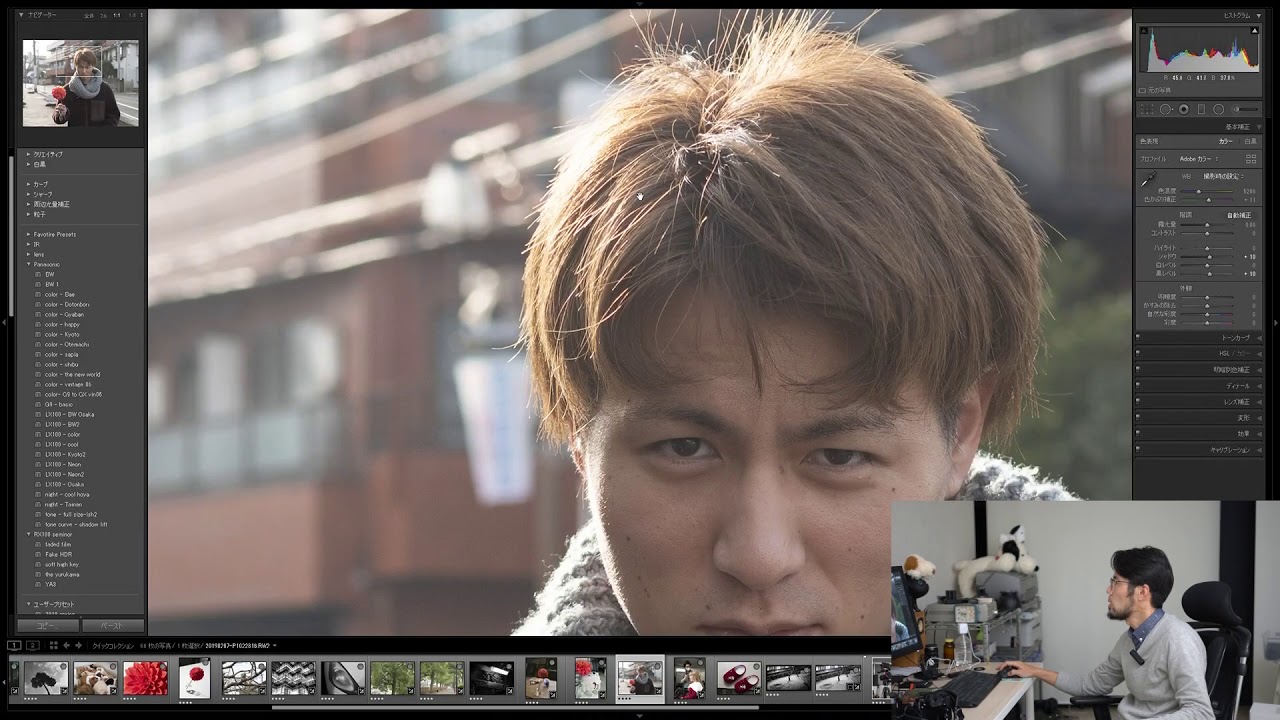
Task: Switch to main window display 1
Action: point(14,645)
